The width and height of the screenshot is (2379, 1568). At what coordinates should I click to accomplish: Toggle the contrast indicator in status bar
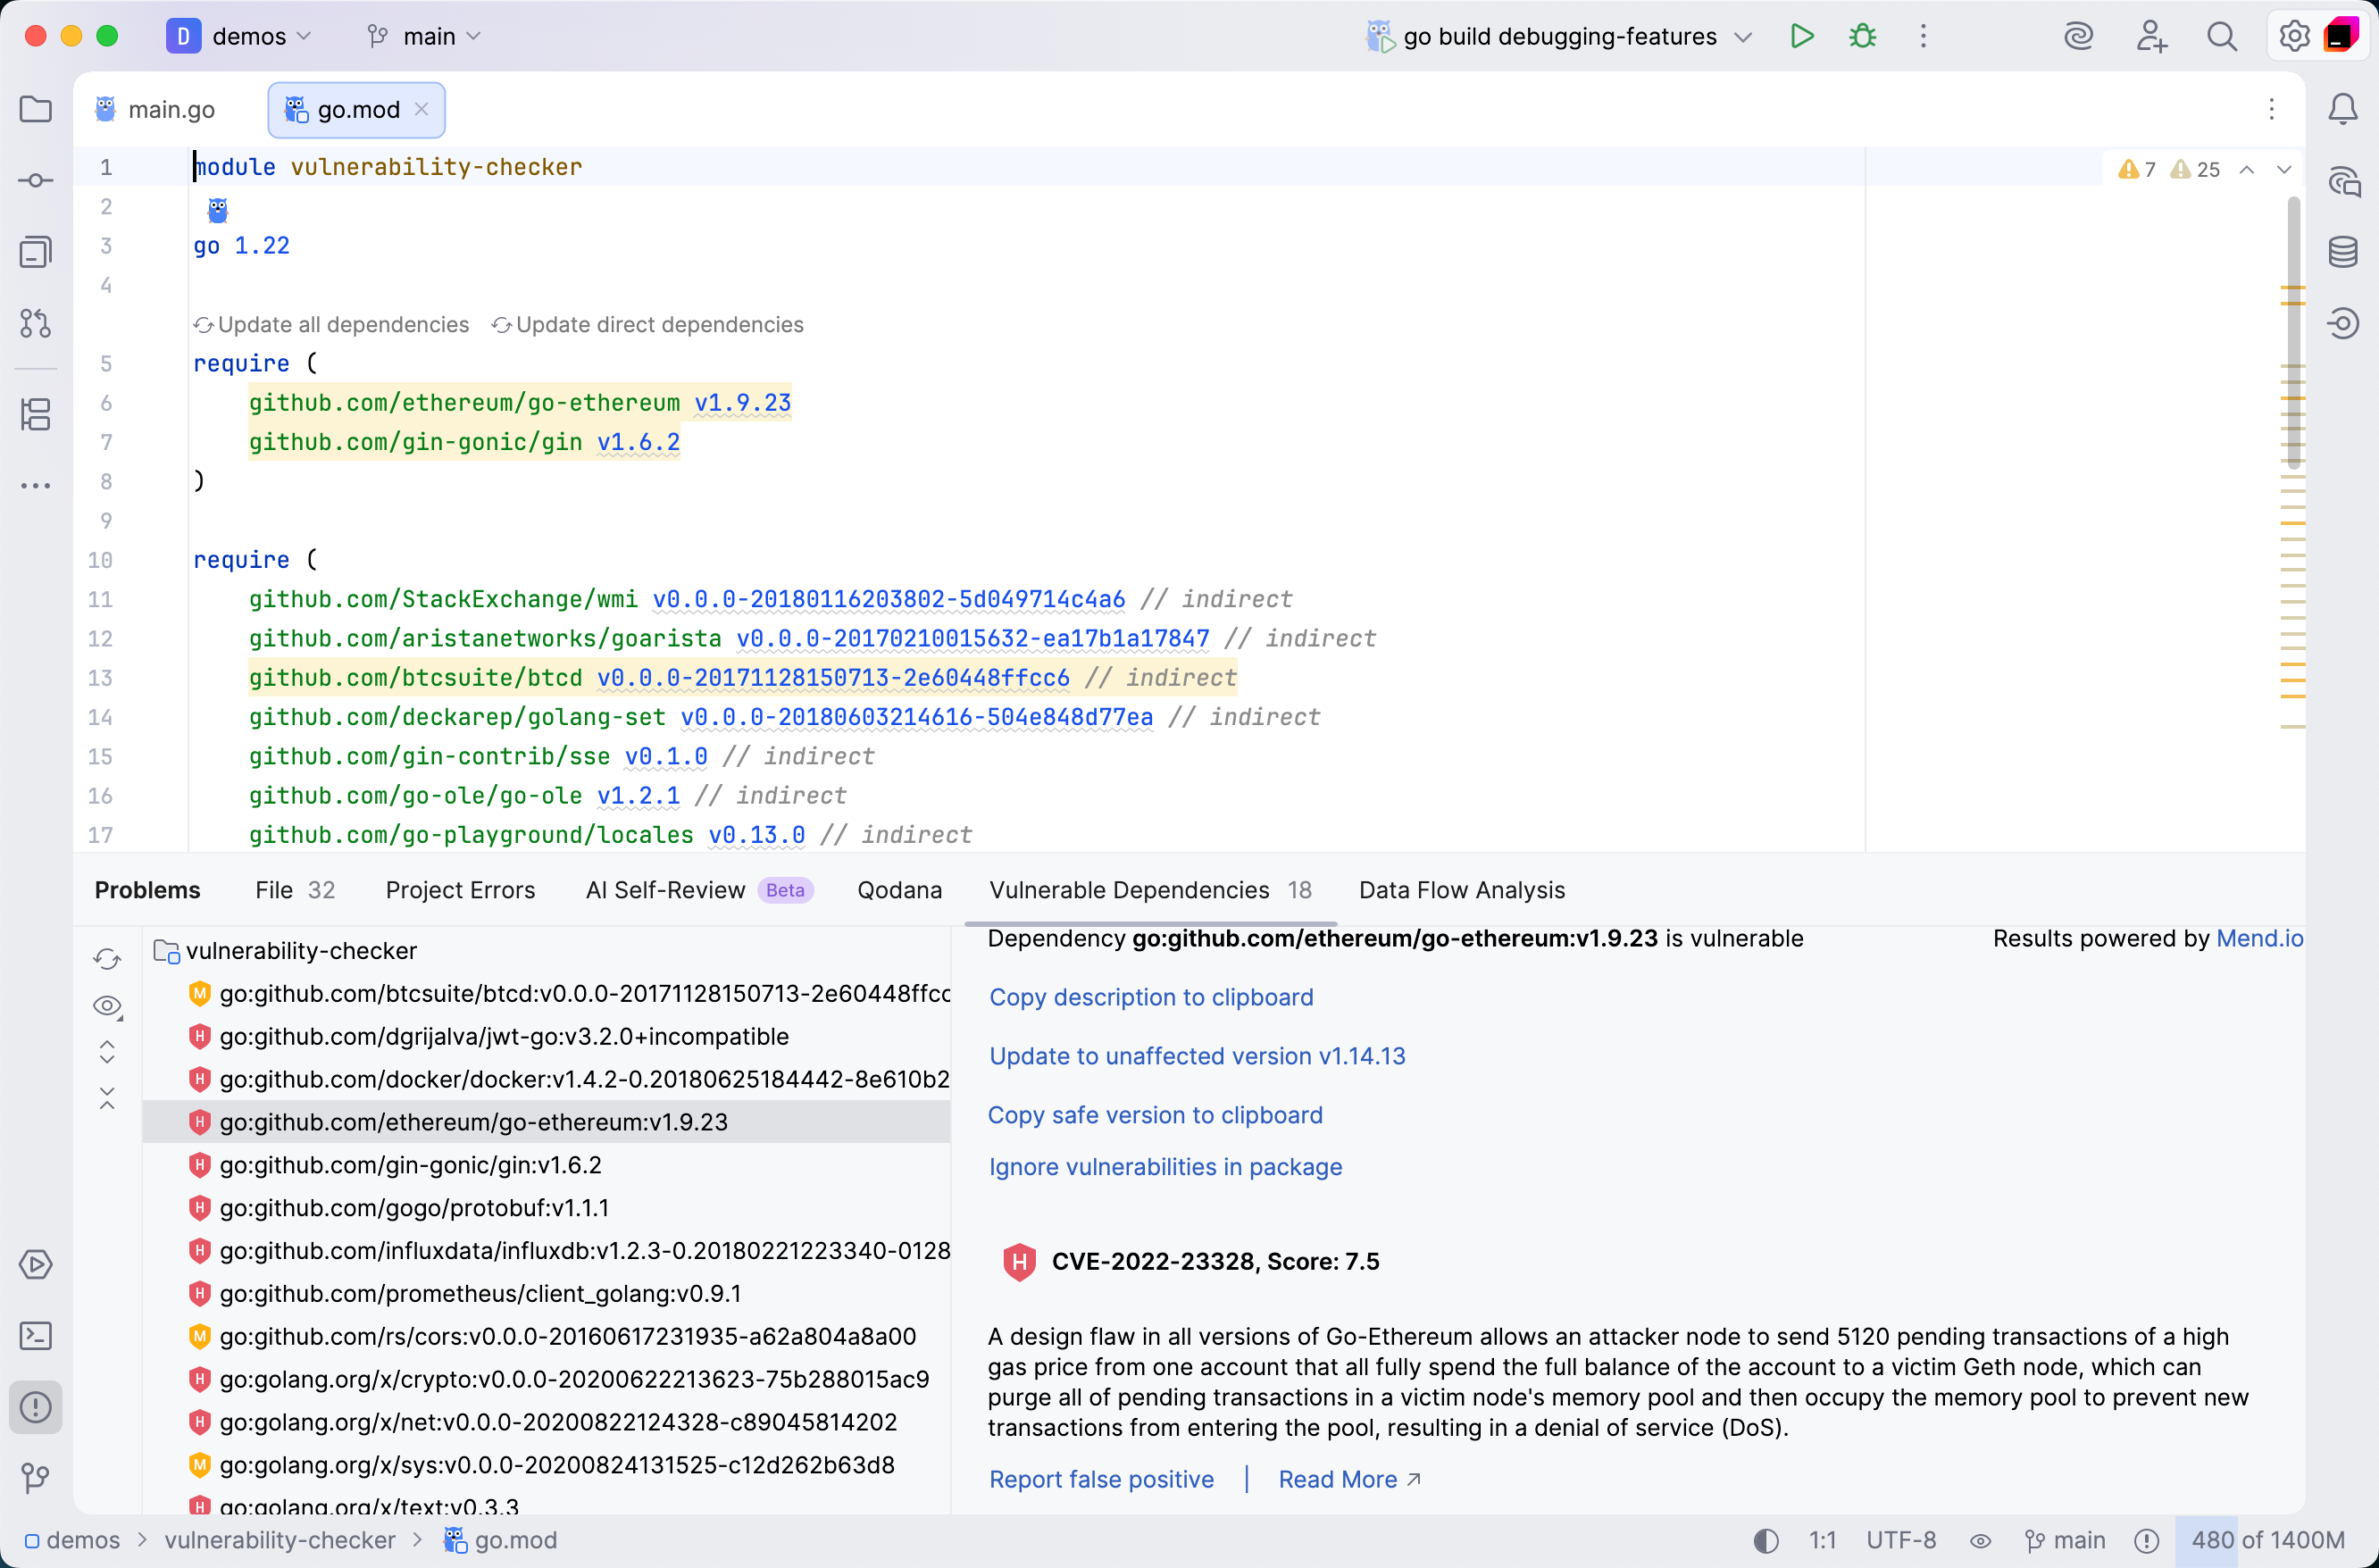point(1765,1541)
